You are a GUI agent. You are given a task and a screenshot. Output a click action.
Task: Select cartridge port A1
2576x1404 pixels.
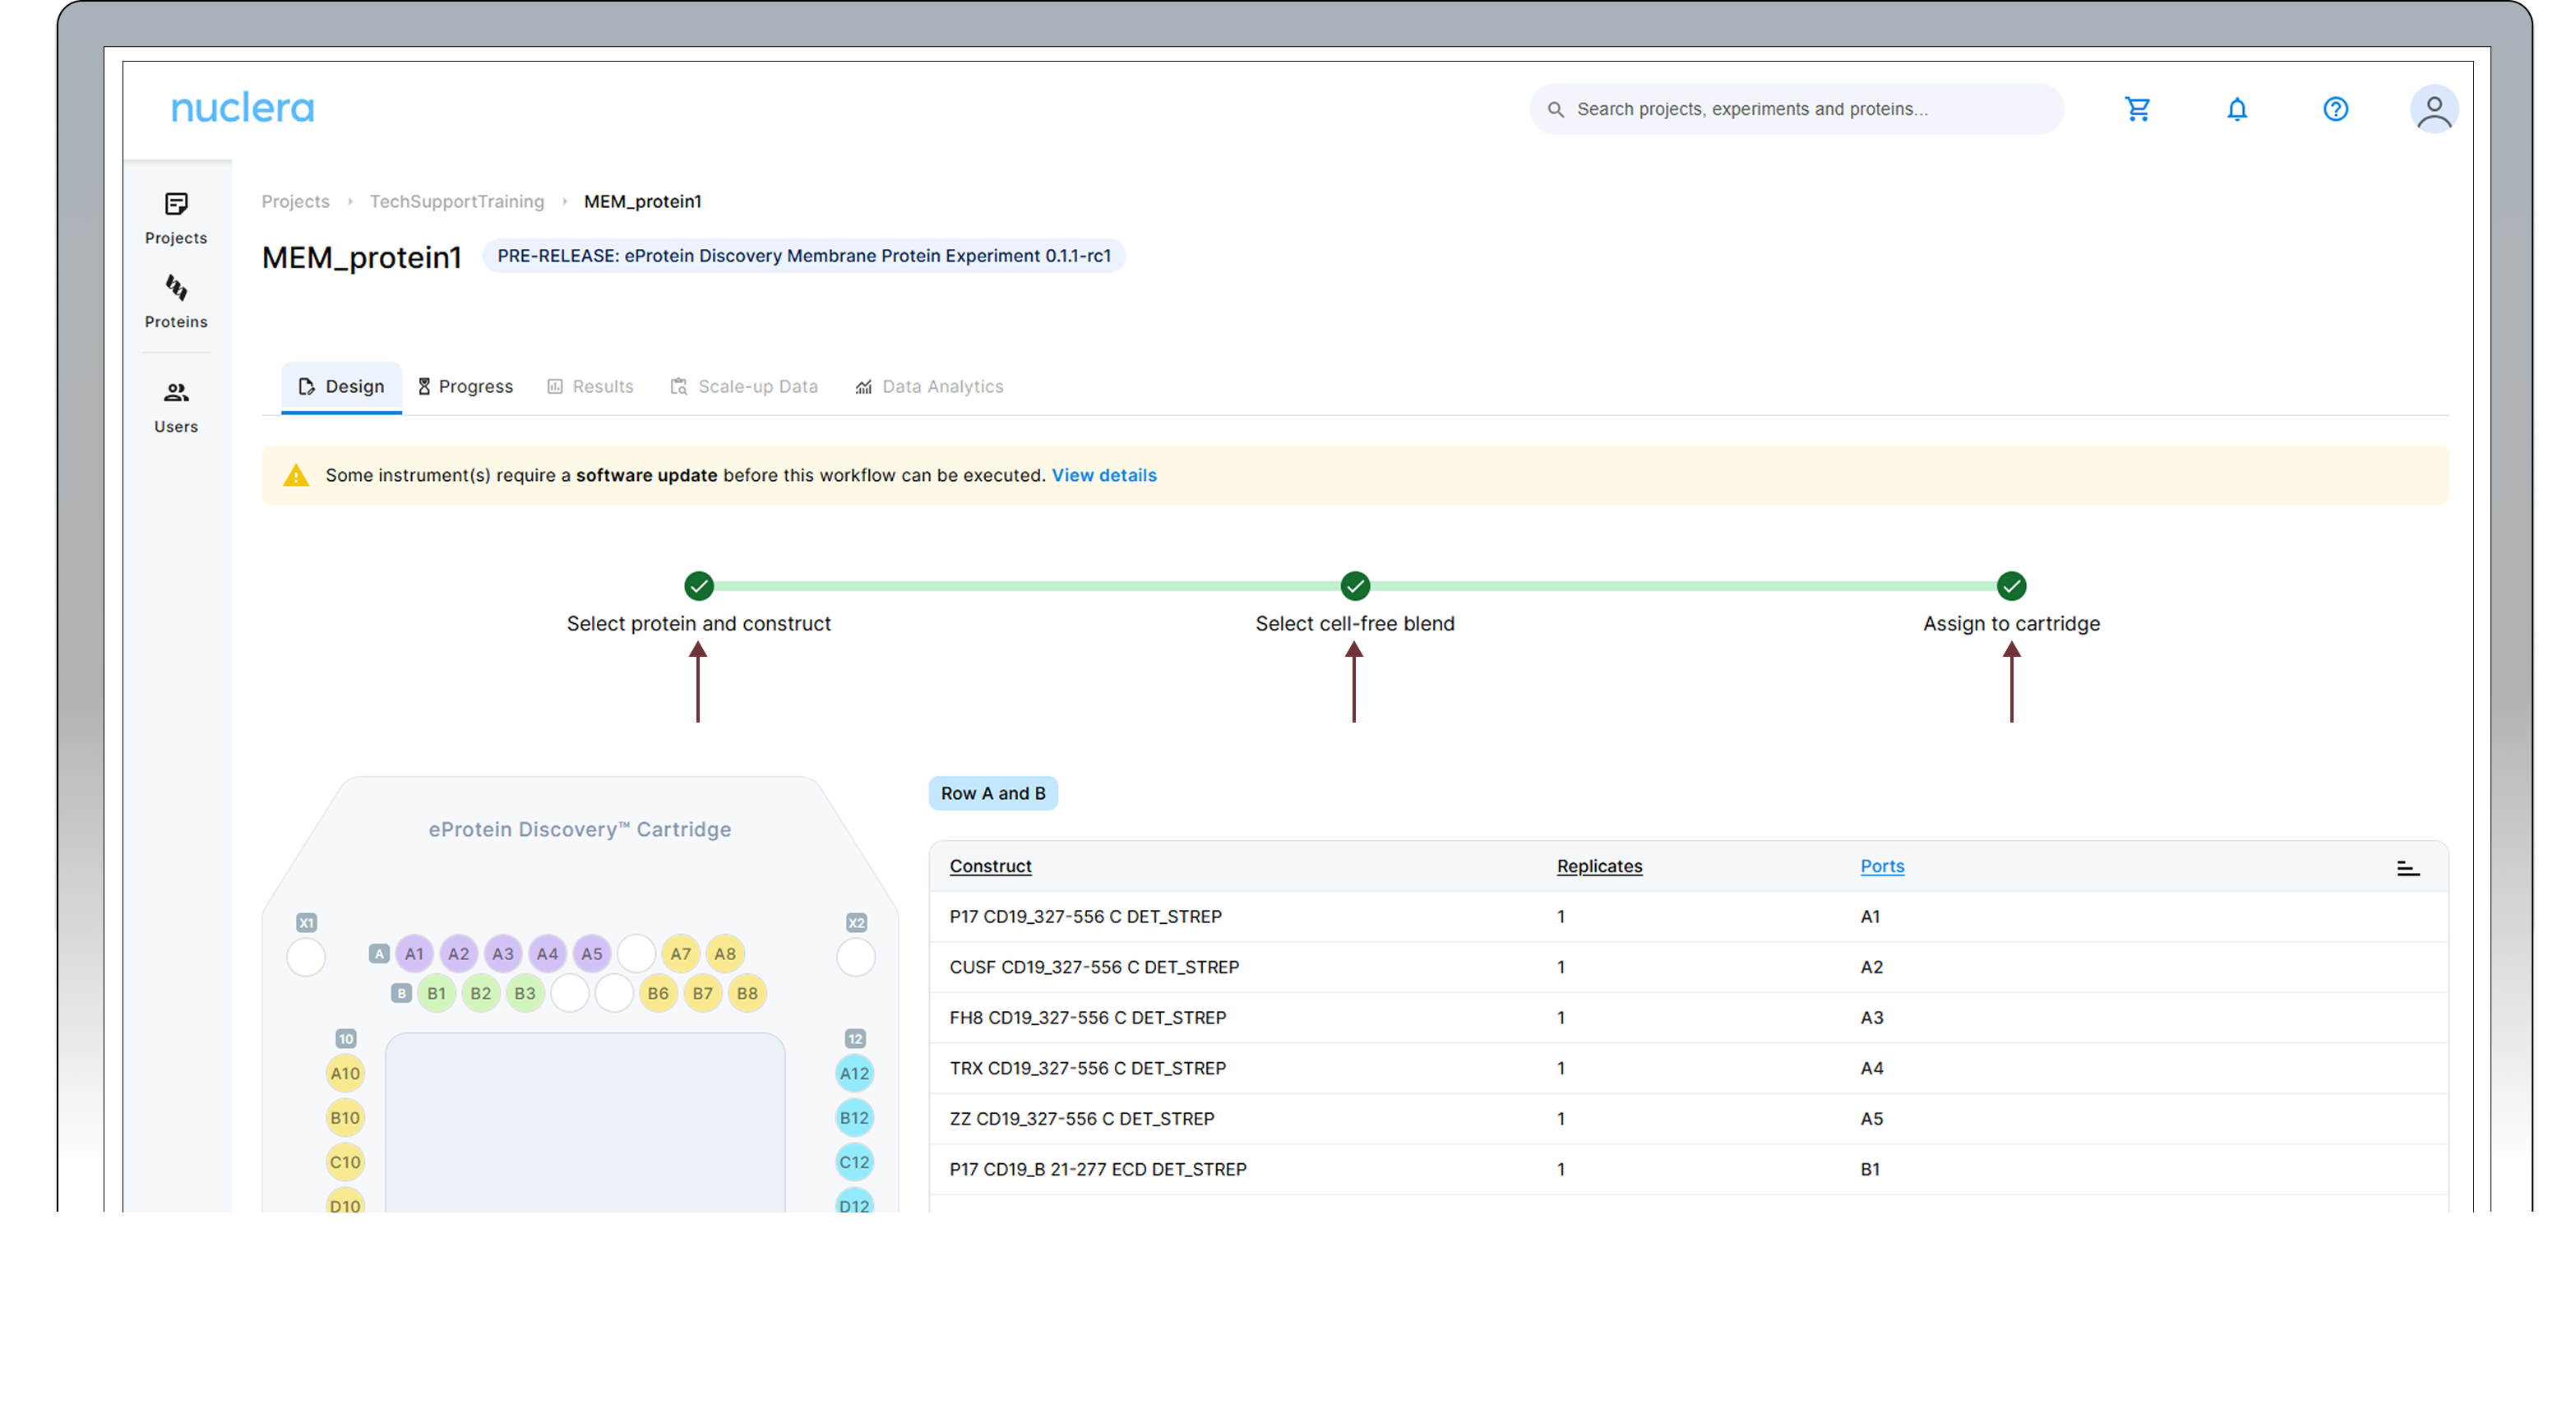point(414,954)
